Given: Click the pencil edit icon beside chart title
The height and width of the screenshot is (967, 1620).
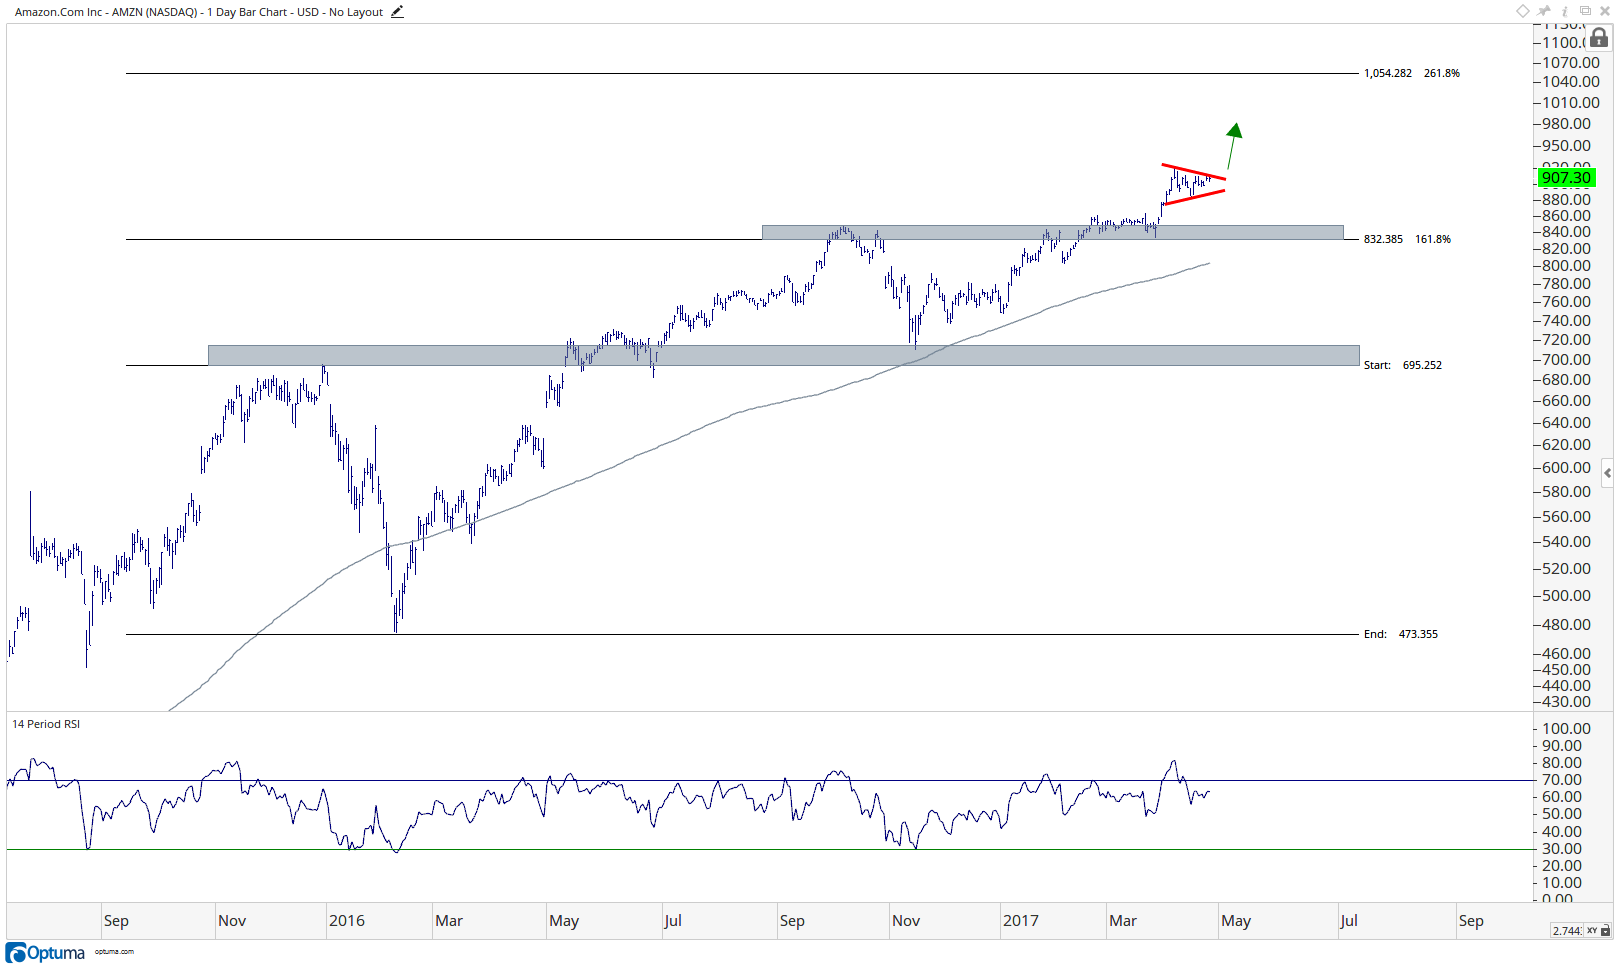Looking at the screenshot, I should click(397, 12).
